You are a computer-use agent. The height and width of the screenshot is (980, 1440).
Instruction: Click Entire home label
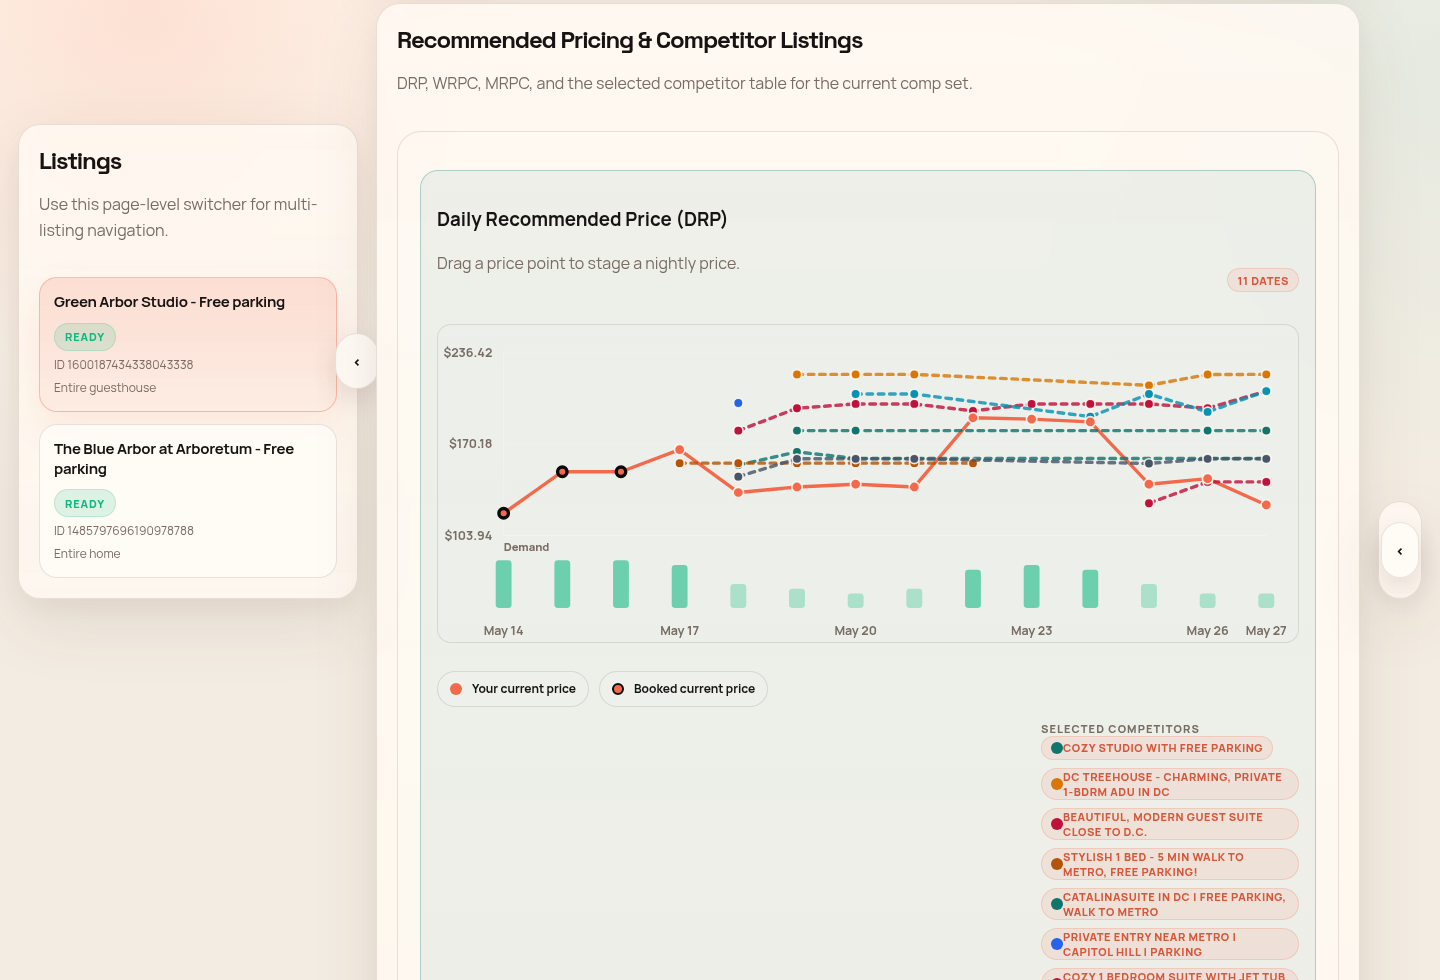pyautogui.click(x=87, y=554)
